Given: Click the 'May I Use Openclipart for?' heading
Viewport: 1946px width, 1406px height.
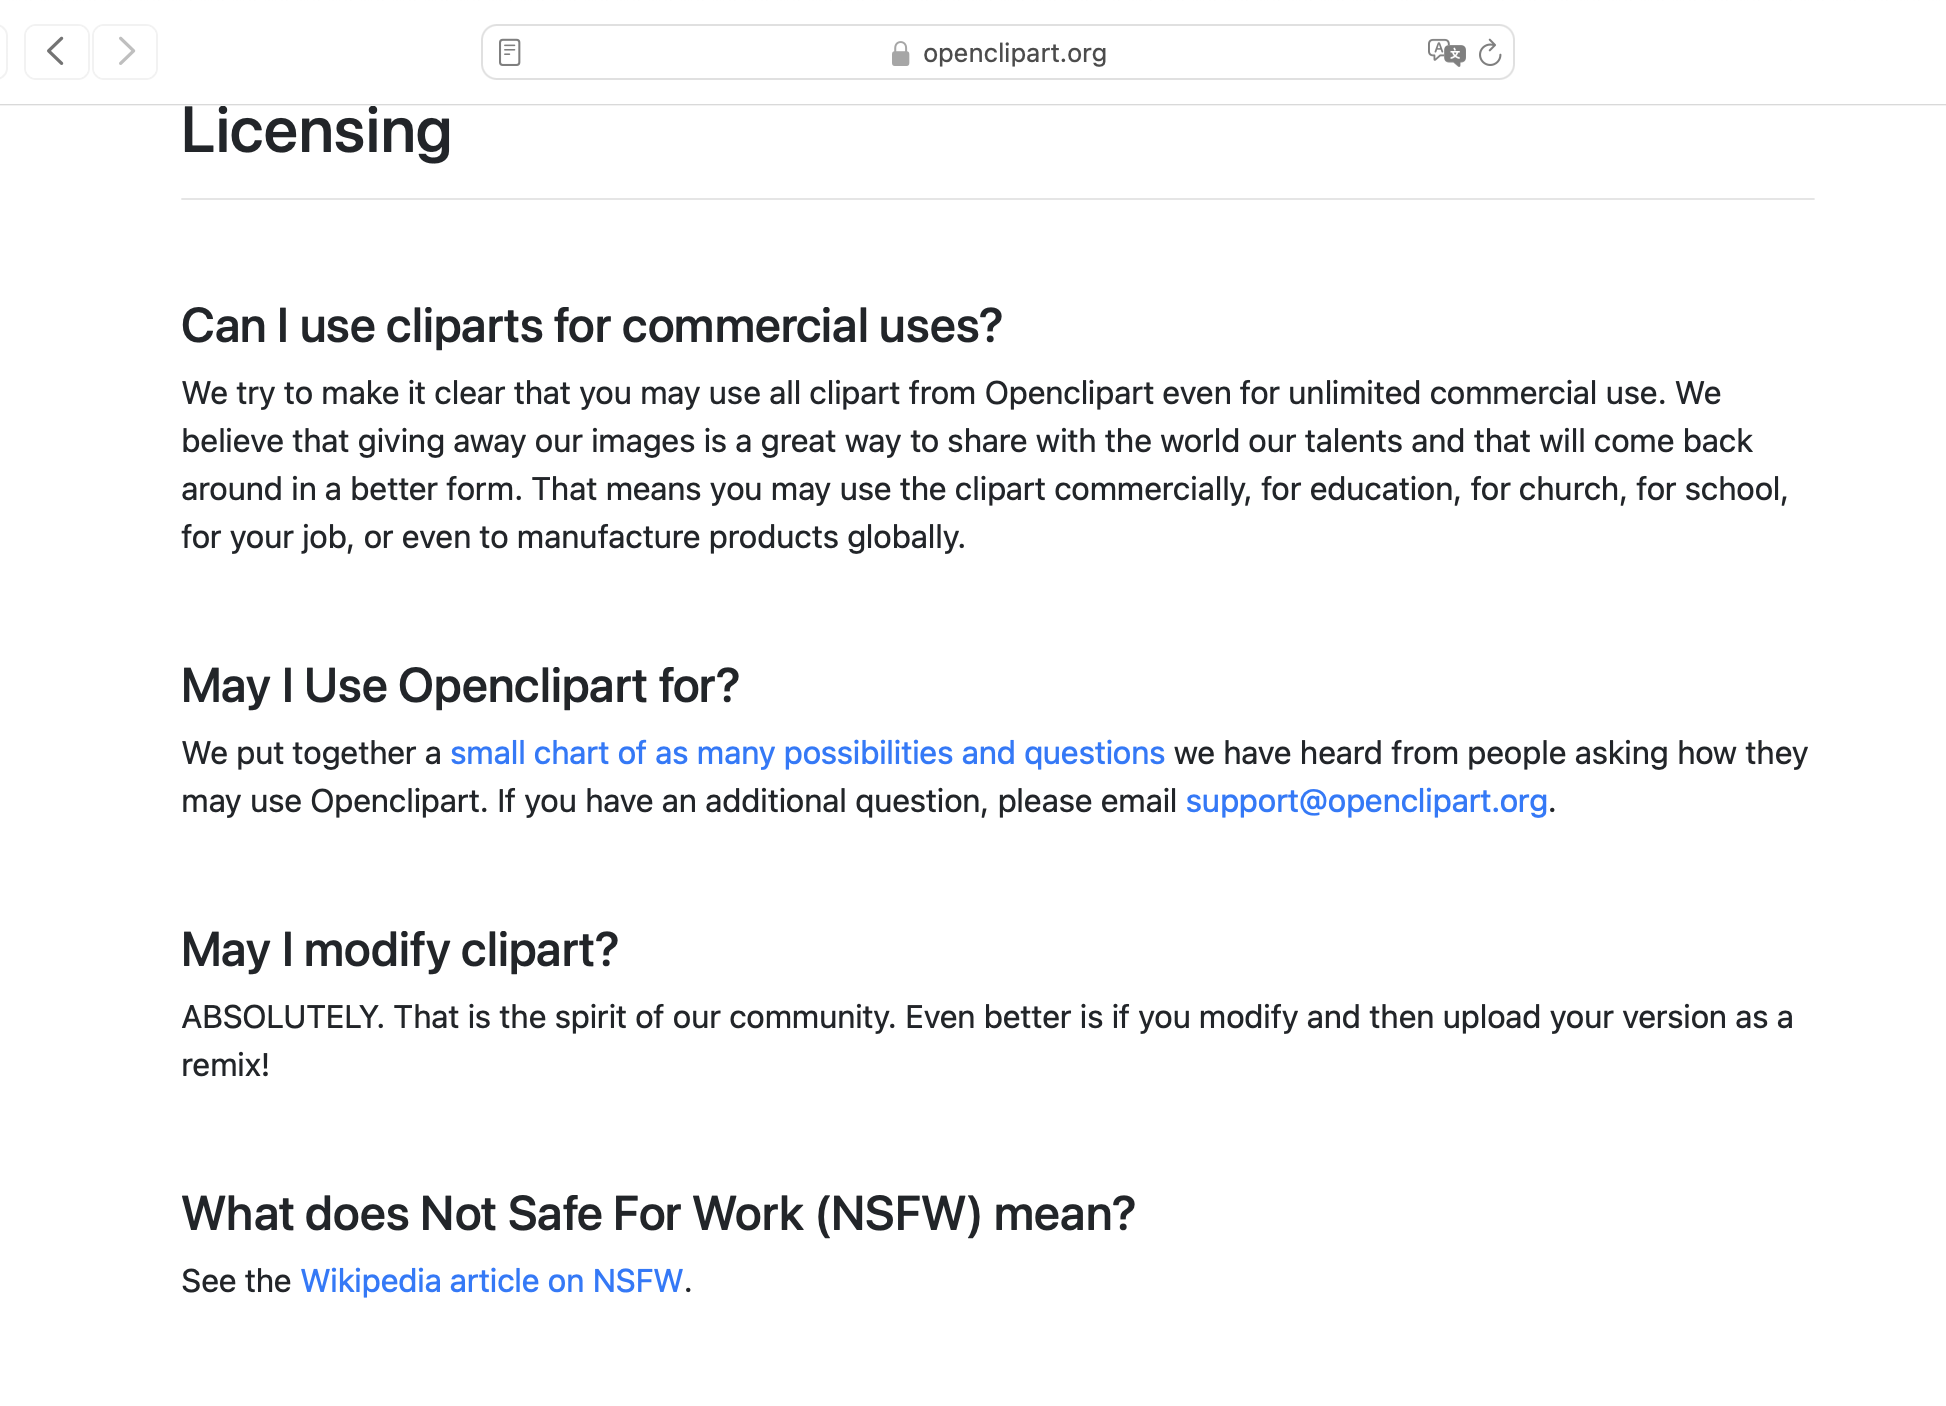Looking at the screenshot, I should tap(460, 686).
